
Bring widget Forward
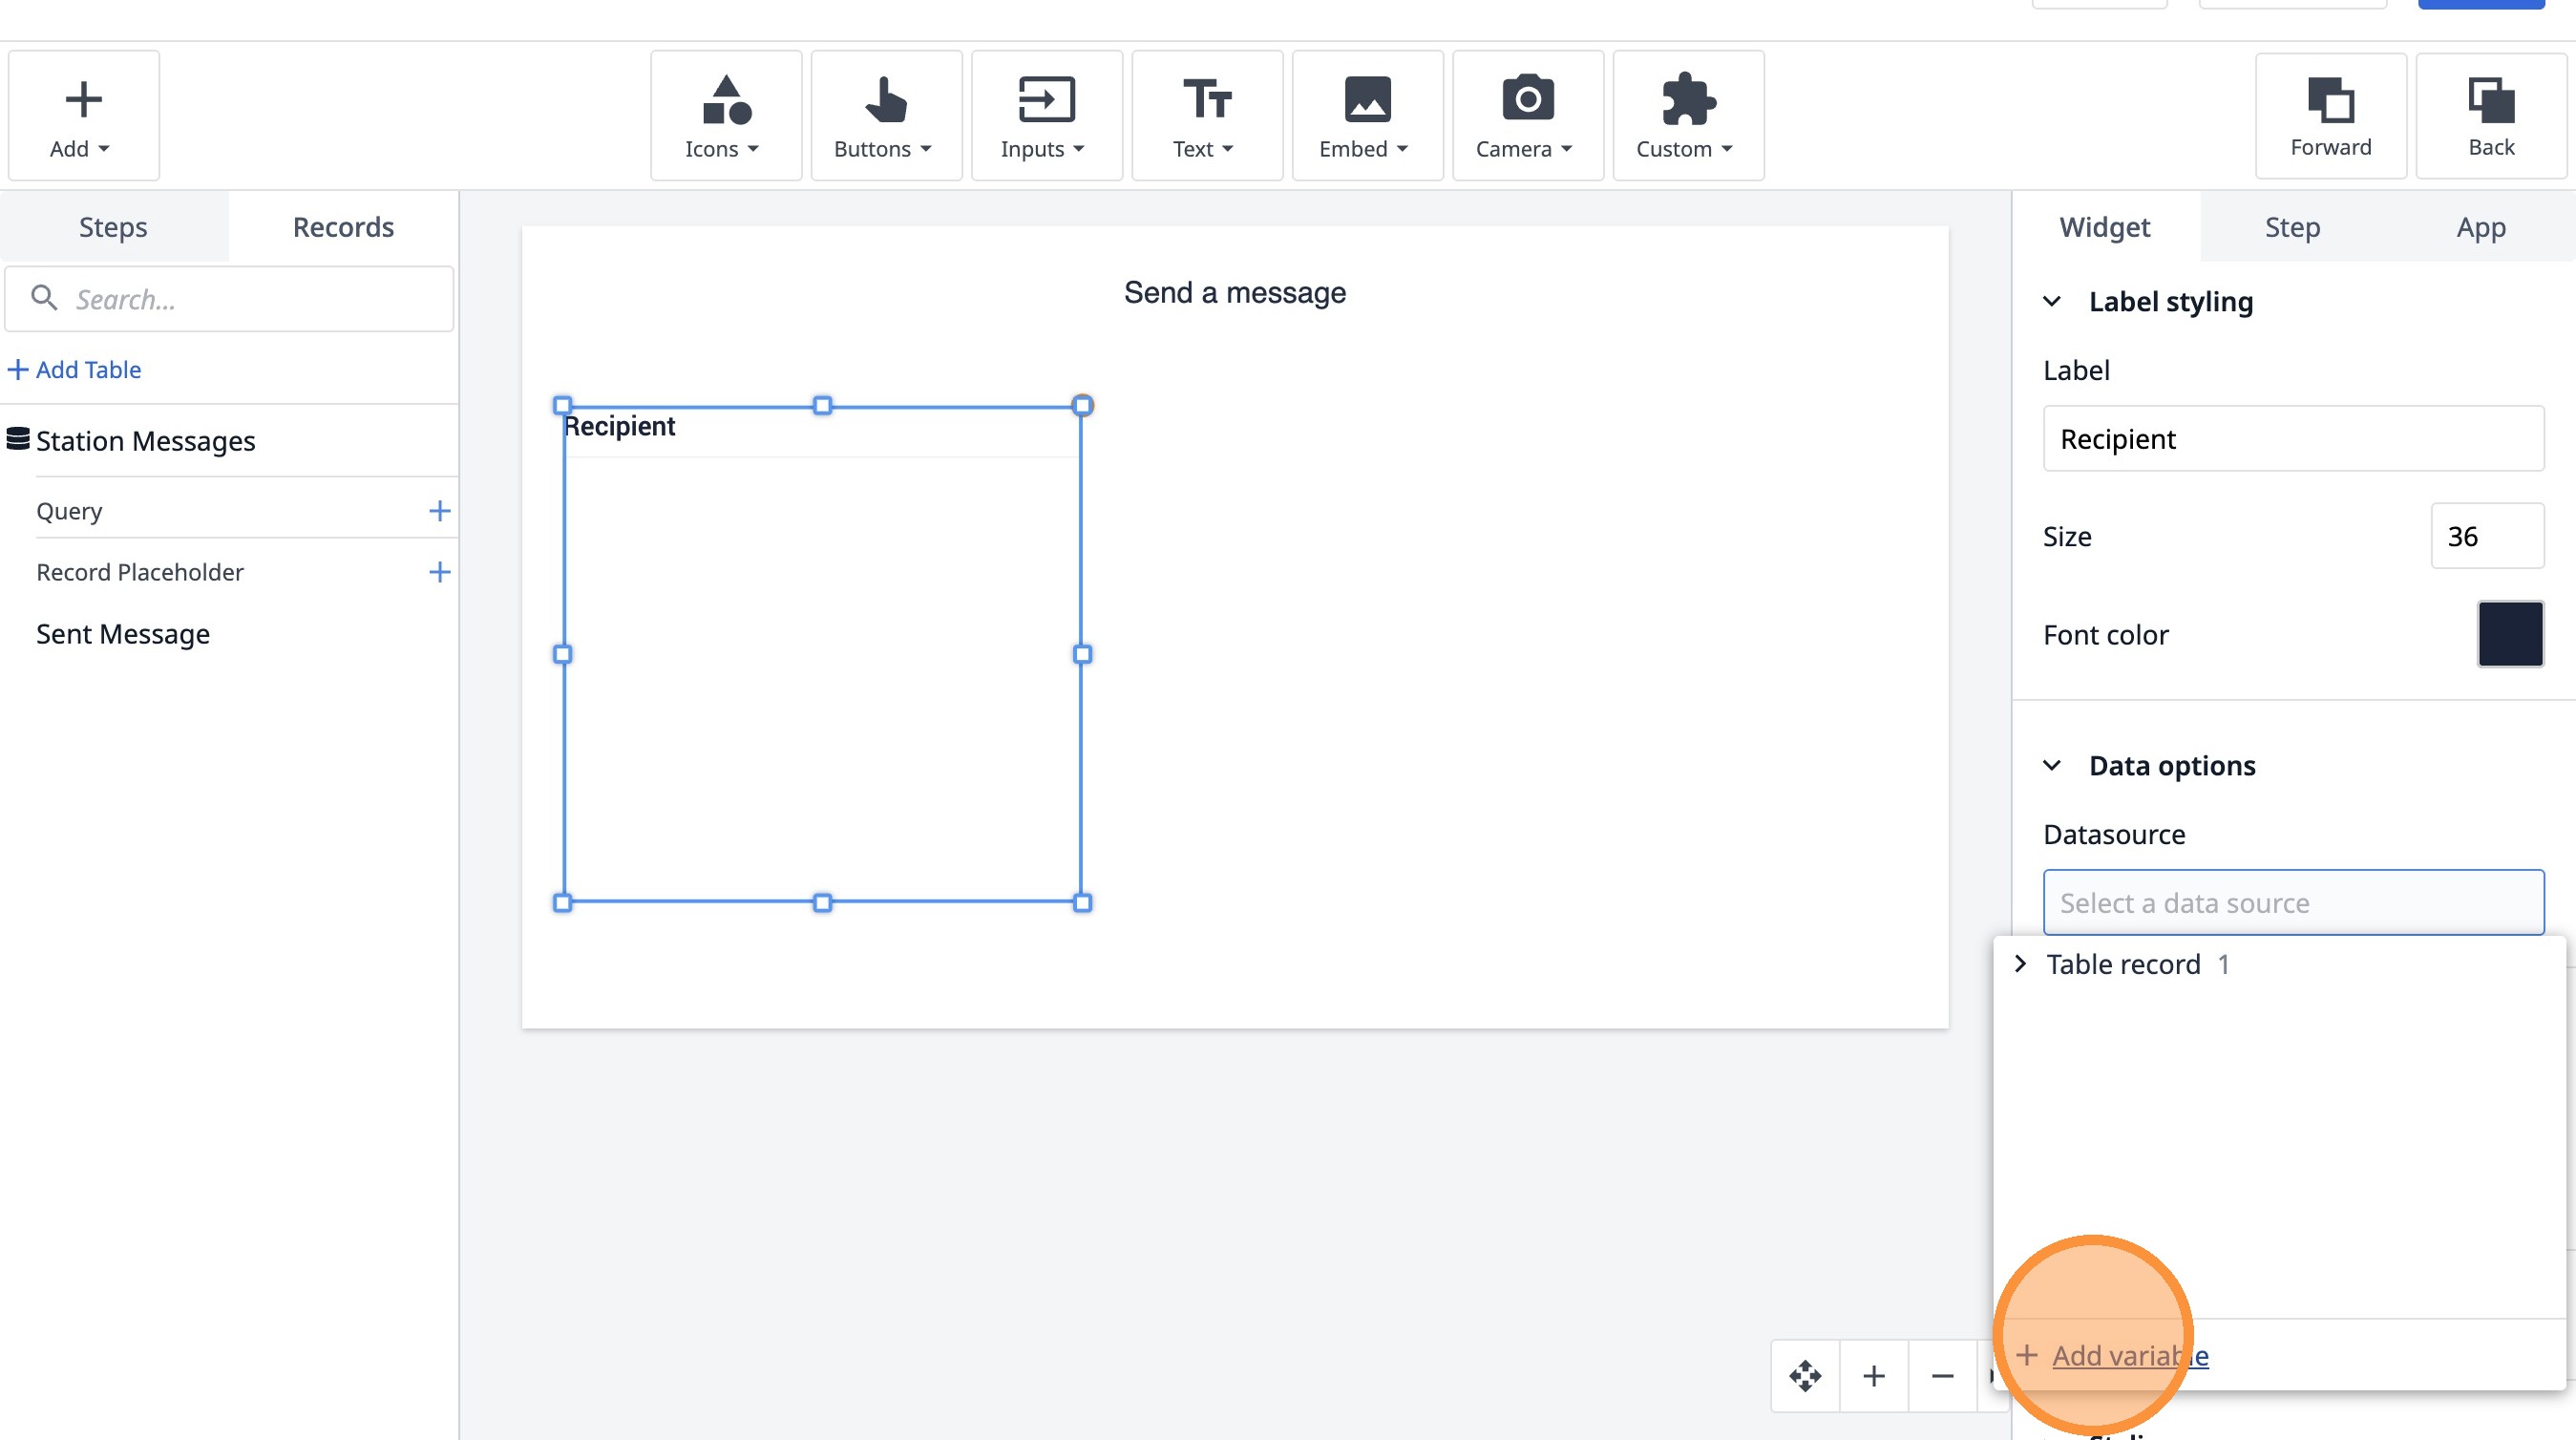tap(2330, 116)
